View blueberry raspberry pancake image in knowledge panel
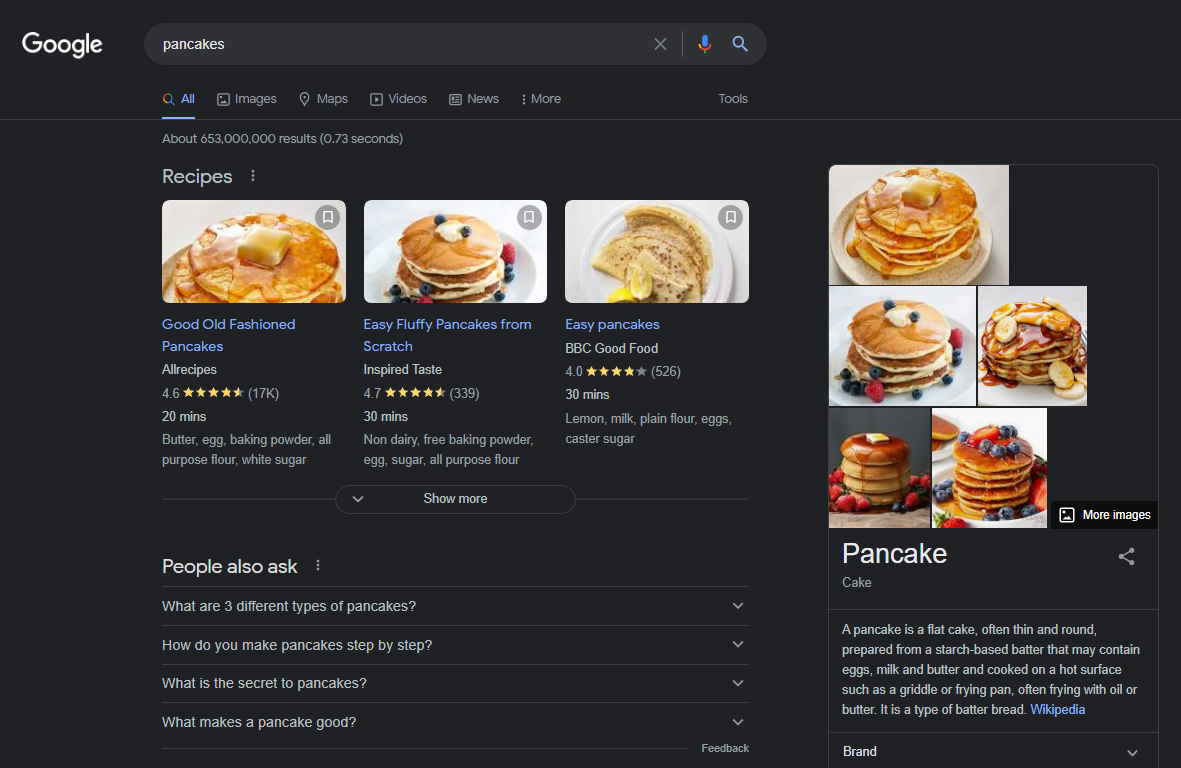This screenshot has height=768, width=1181. (902, 346)
